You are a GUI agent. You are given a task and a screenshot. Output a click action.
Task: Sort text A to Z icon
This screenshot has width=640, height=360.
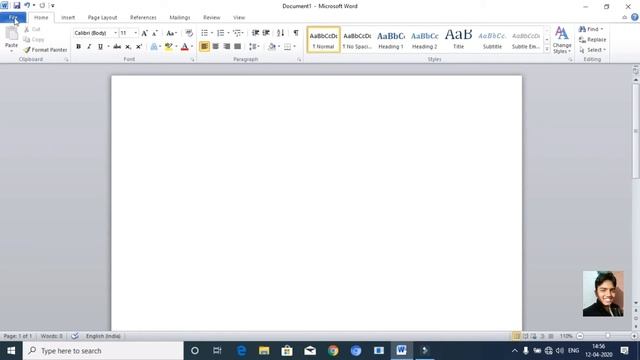pos(280,33)
